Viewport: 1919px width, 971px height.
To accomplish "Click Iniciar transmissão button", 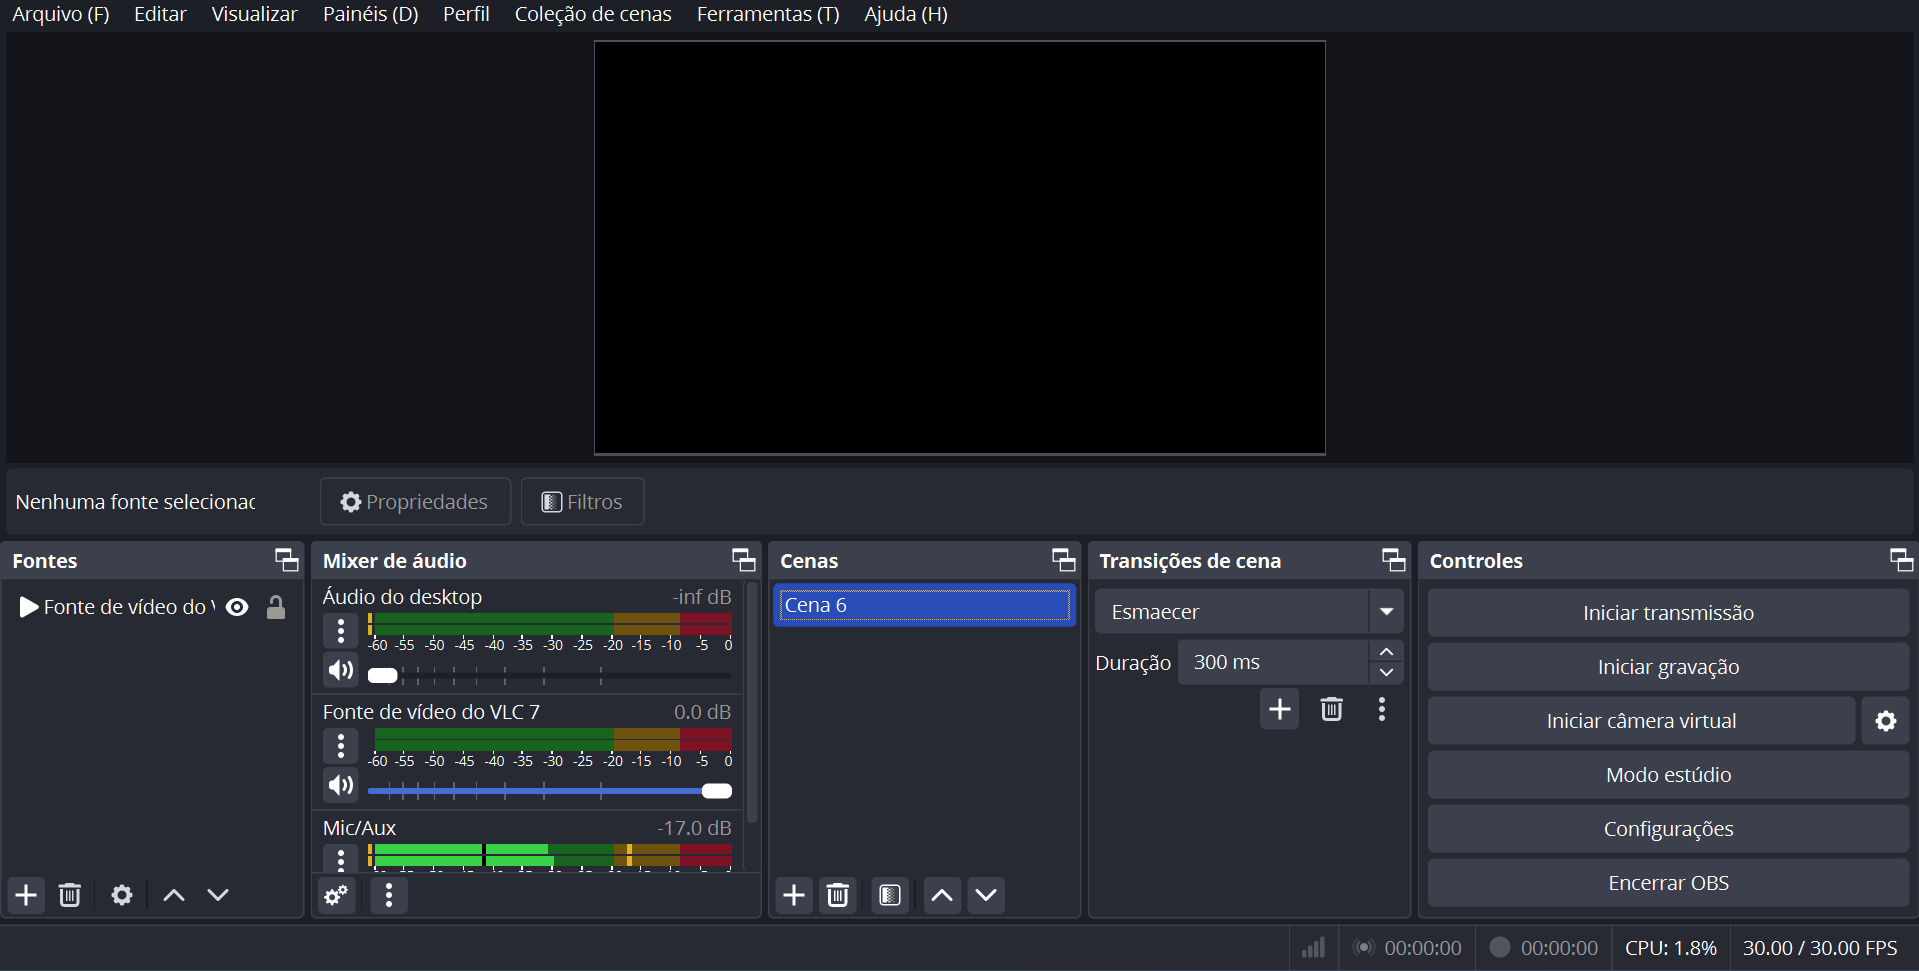I will pos(1668,613).
